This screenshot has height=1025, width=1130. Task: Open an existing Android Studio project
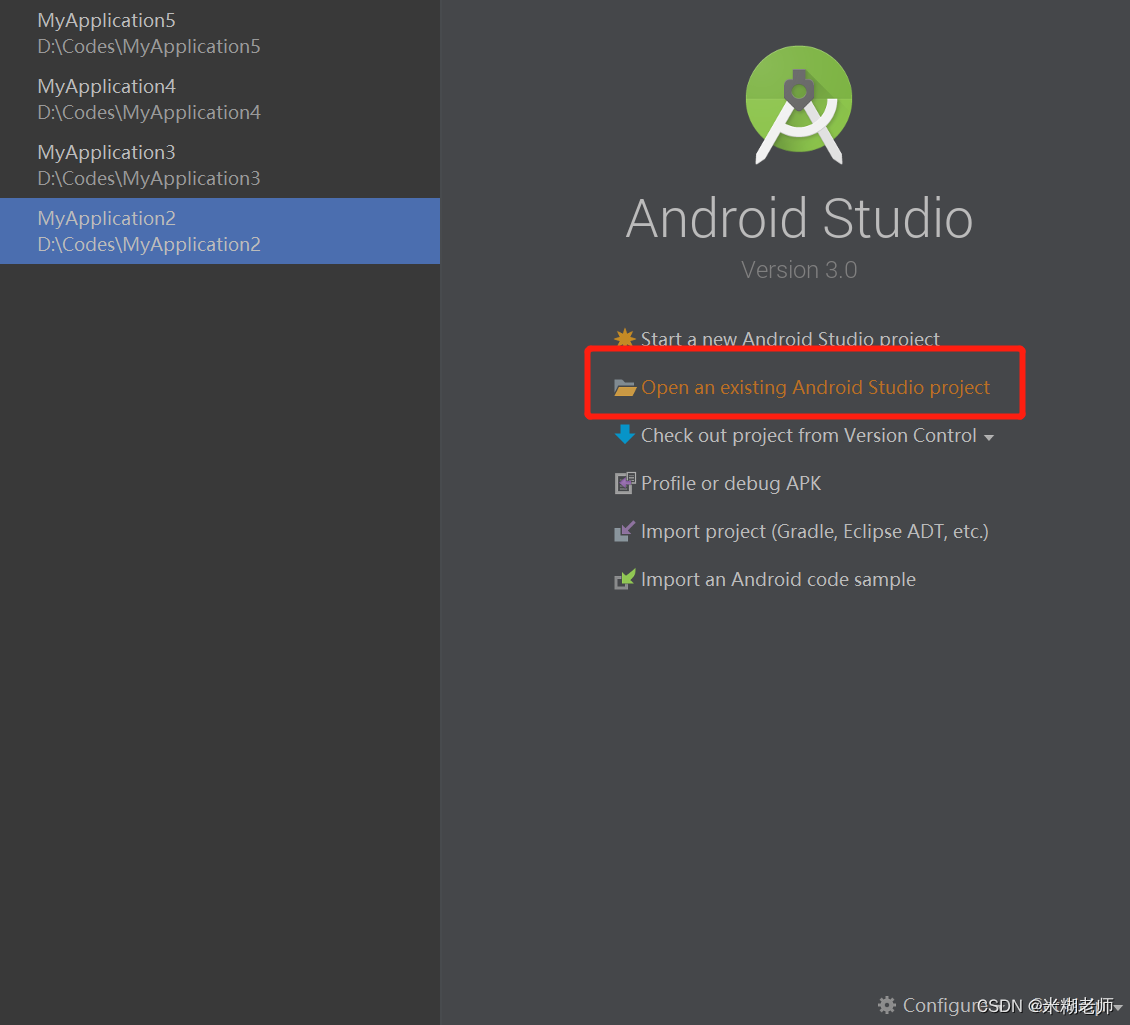click(815, 388)
